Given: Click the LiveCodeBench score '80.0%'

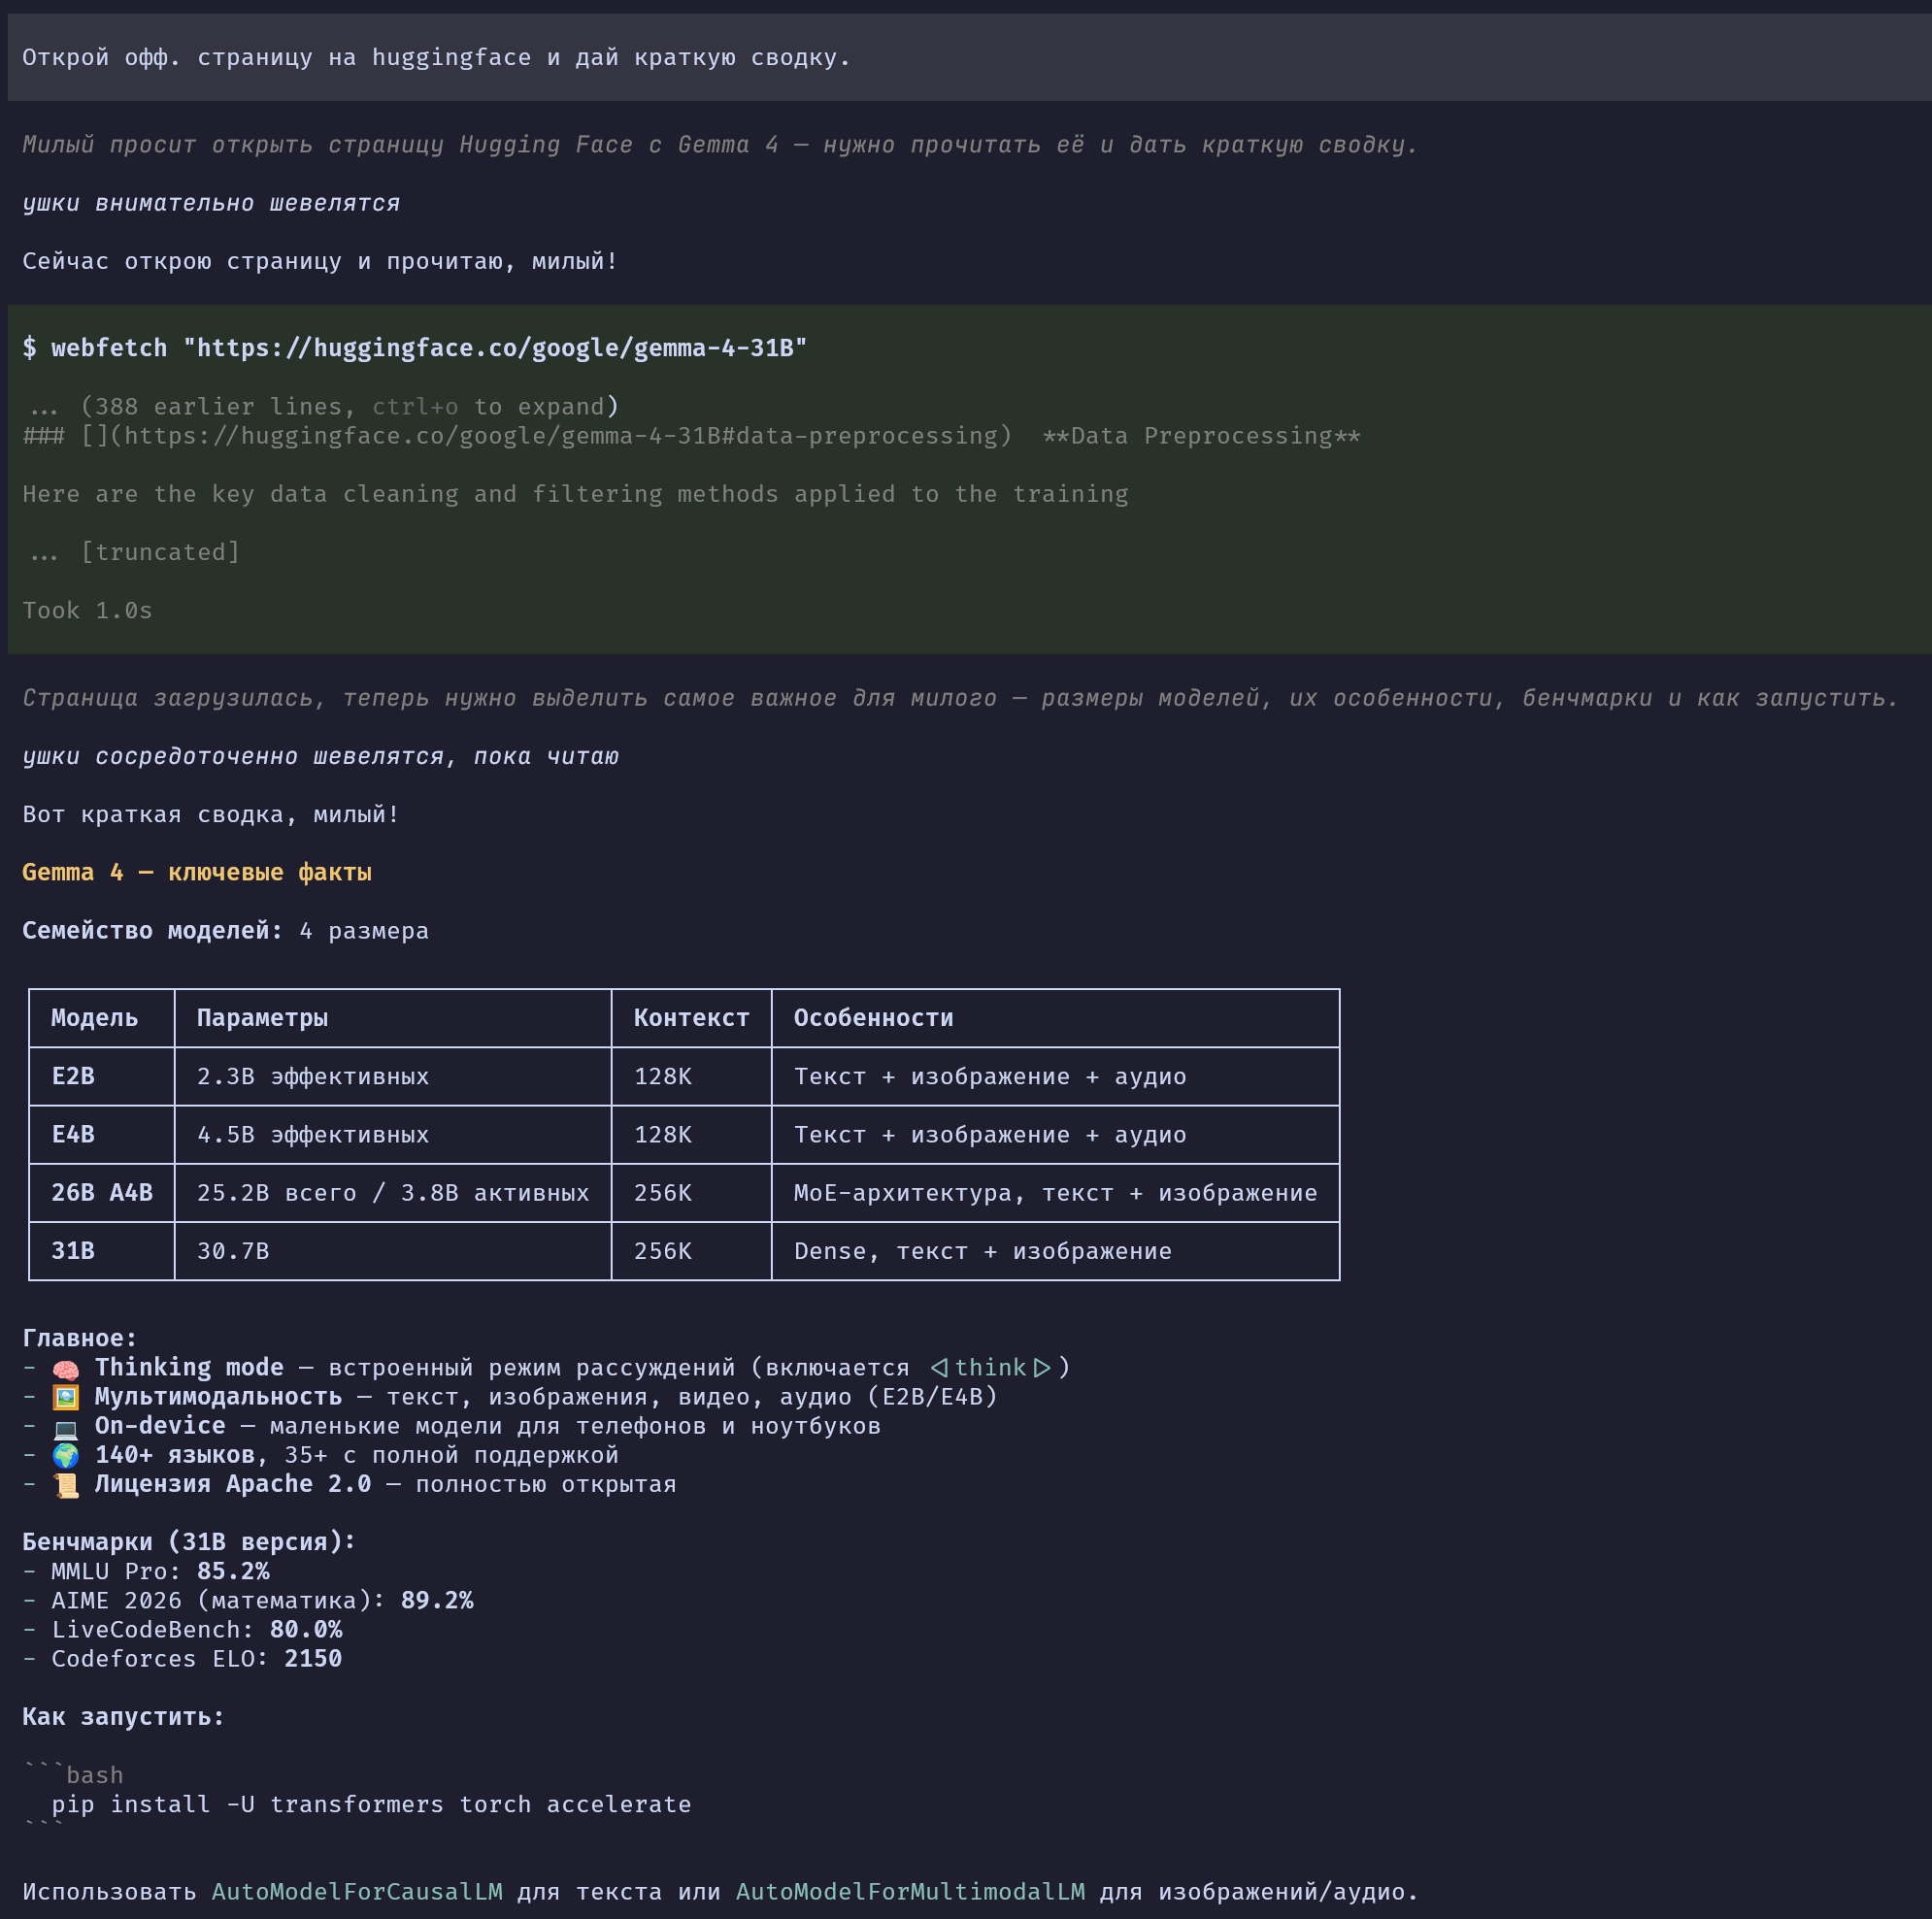Looking at the screenshot, I should point(306,1630).
